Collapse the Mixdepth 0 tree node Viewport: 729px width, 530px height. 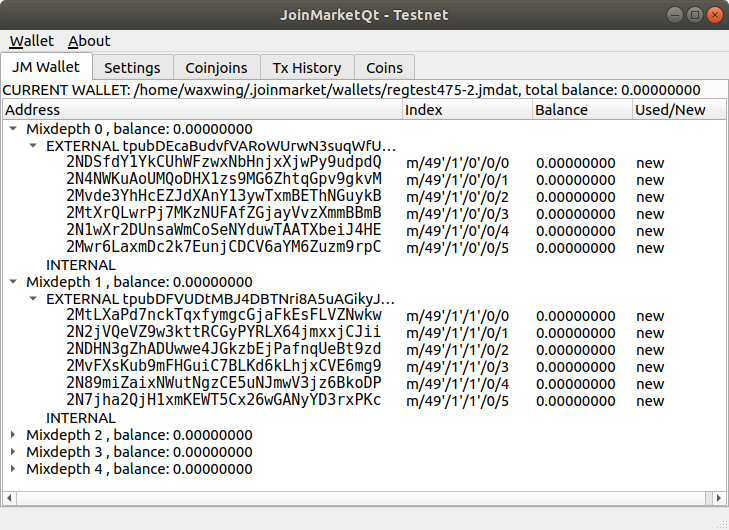tap(13, 129)
